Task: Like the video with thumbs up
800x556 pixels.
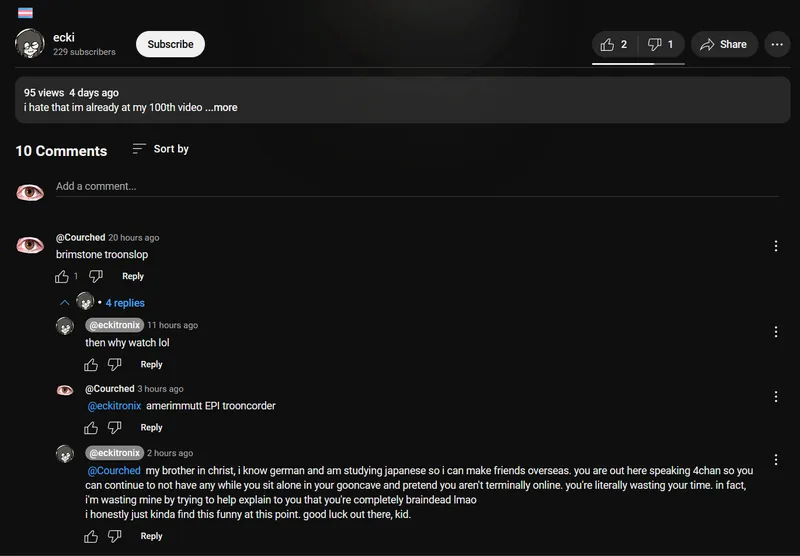Action: point(614,44)
